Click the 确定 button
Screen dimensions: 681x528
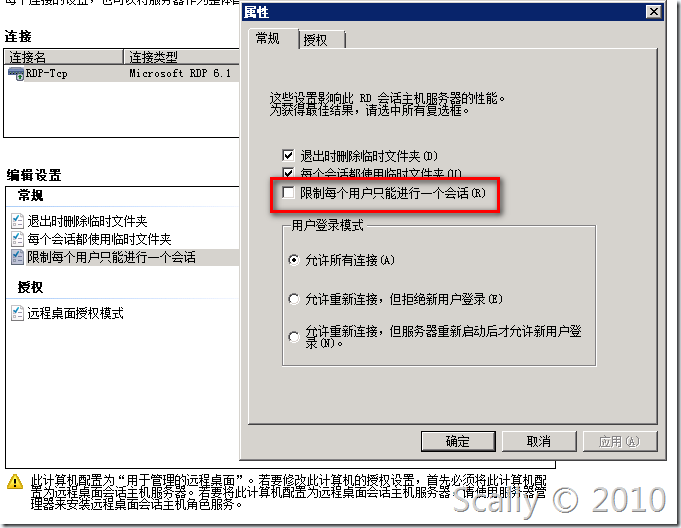point(458,442)
